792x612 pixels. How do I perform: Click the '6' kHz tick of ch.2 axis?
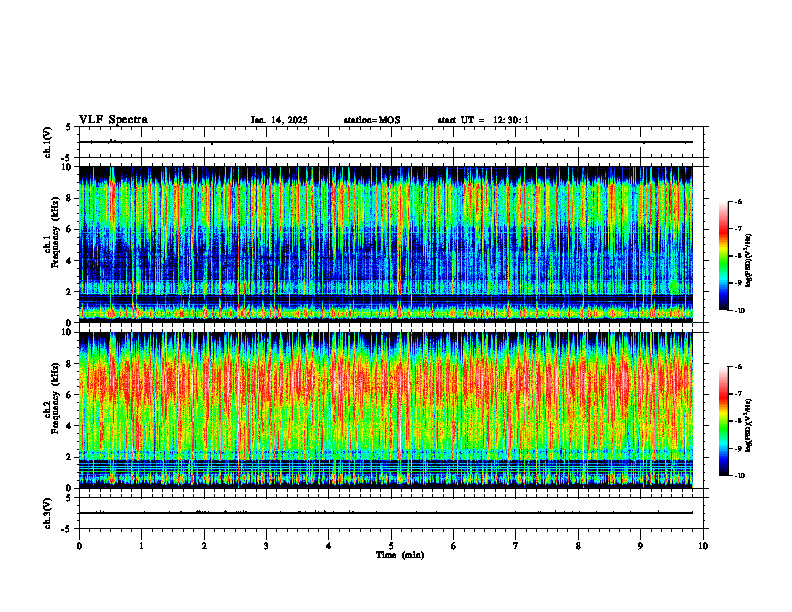tap(70, 395)
